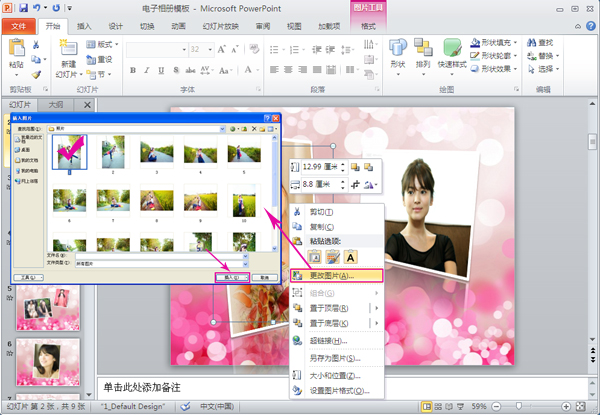Open the Shapes gallery icon
Viewport: 600px width, 415px height.
click(x=397, y=50)
